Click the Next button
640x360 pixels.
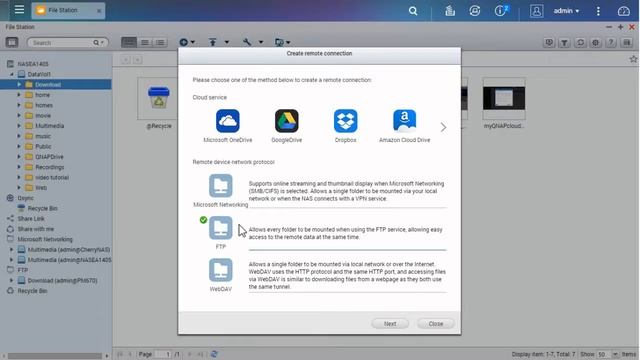[390, 324]
